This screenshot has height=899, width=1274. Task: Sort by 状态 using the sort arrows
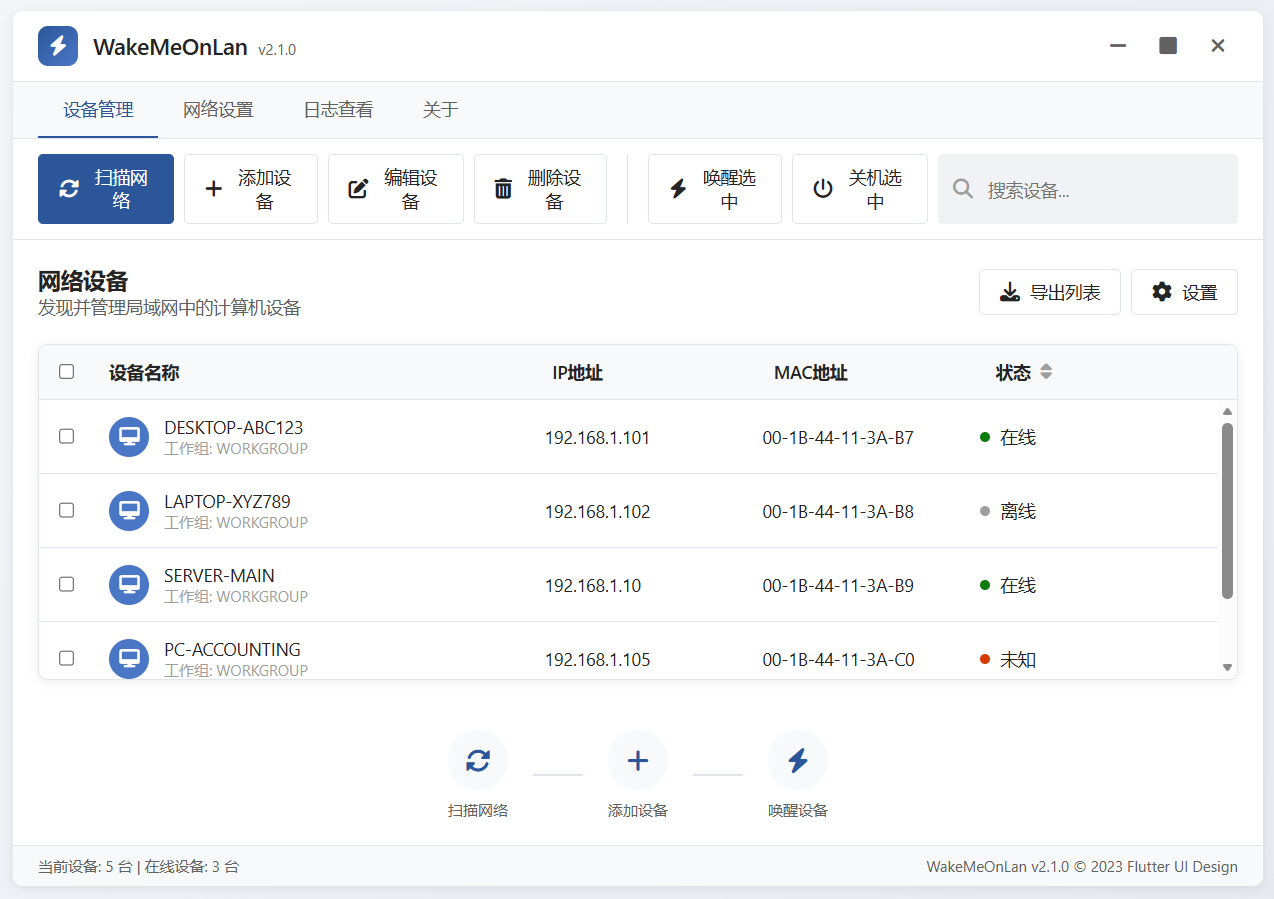coord(1046,372)
